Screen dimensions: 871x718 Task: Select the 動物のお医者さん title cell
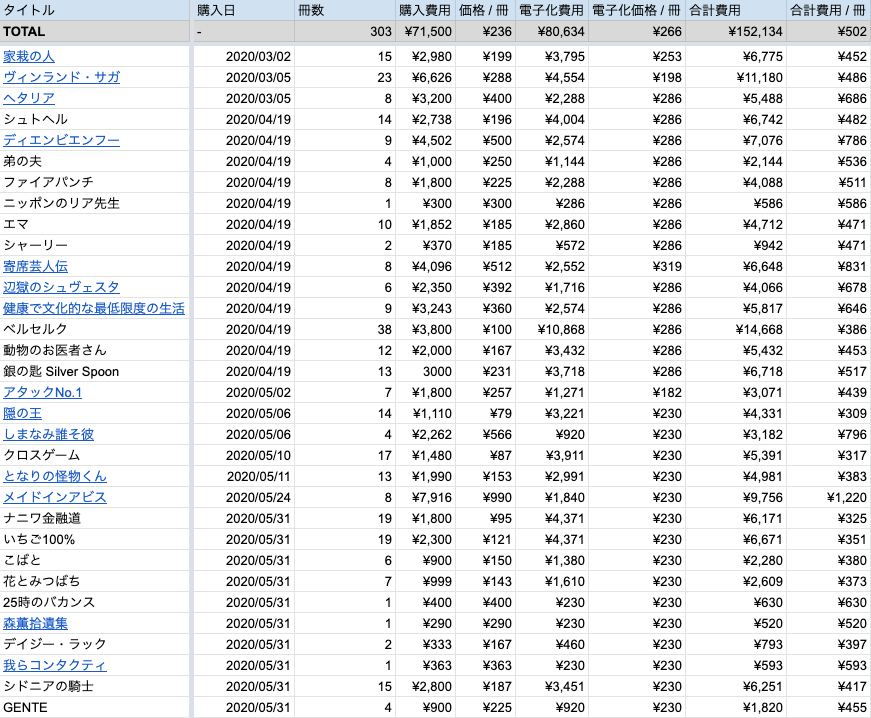pyautogui.click(x=95, y=350)
